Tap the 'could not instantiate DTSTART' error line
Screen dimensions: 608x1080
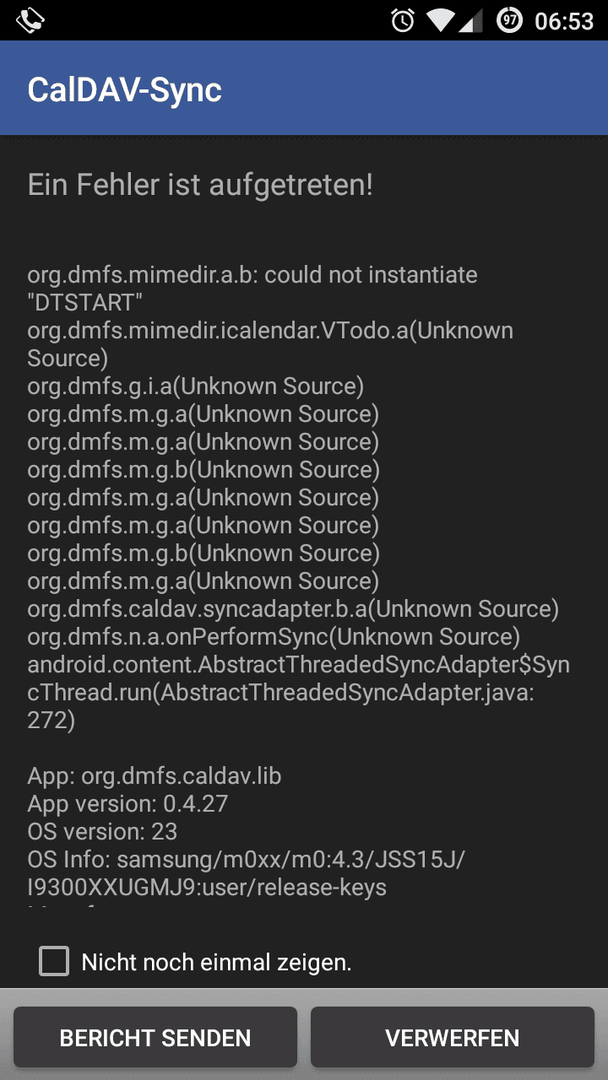253,289
